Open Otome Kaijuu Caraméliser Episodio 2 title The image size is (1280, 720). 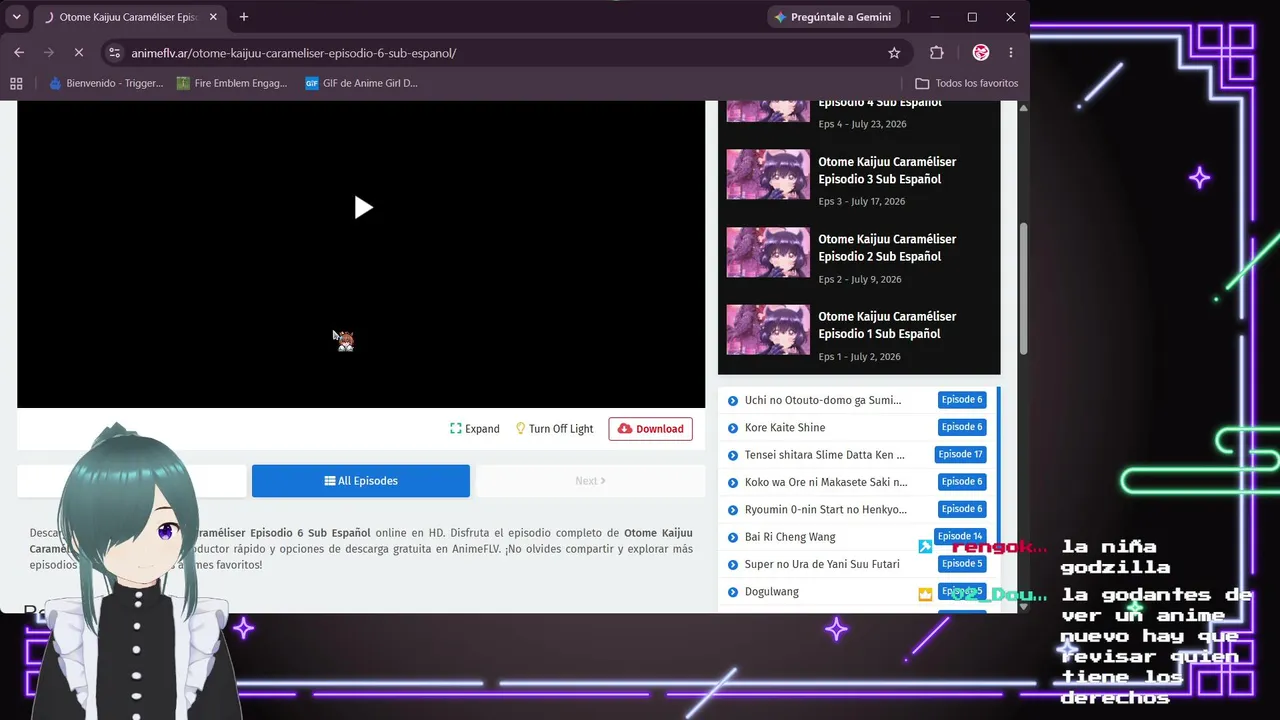(x=887, y=248)
